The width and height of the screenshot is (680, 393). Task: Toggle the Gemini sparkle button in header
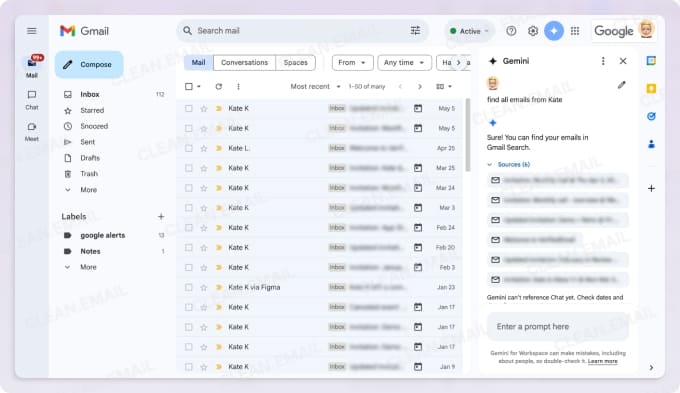point(554,31)
